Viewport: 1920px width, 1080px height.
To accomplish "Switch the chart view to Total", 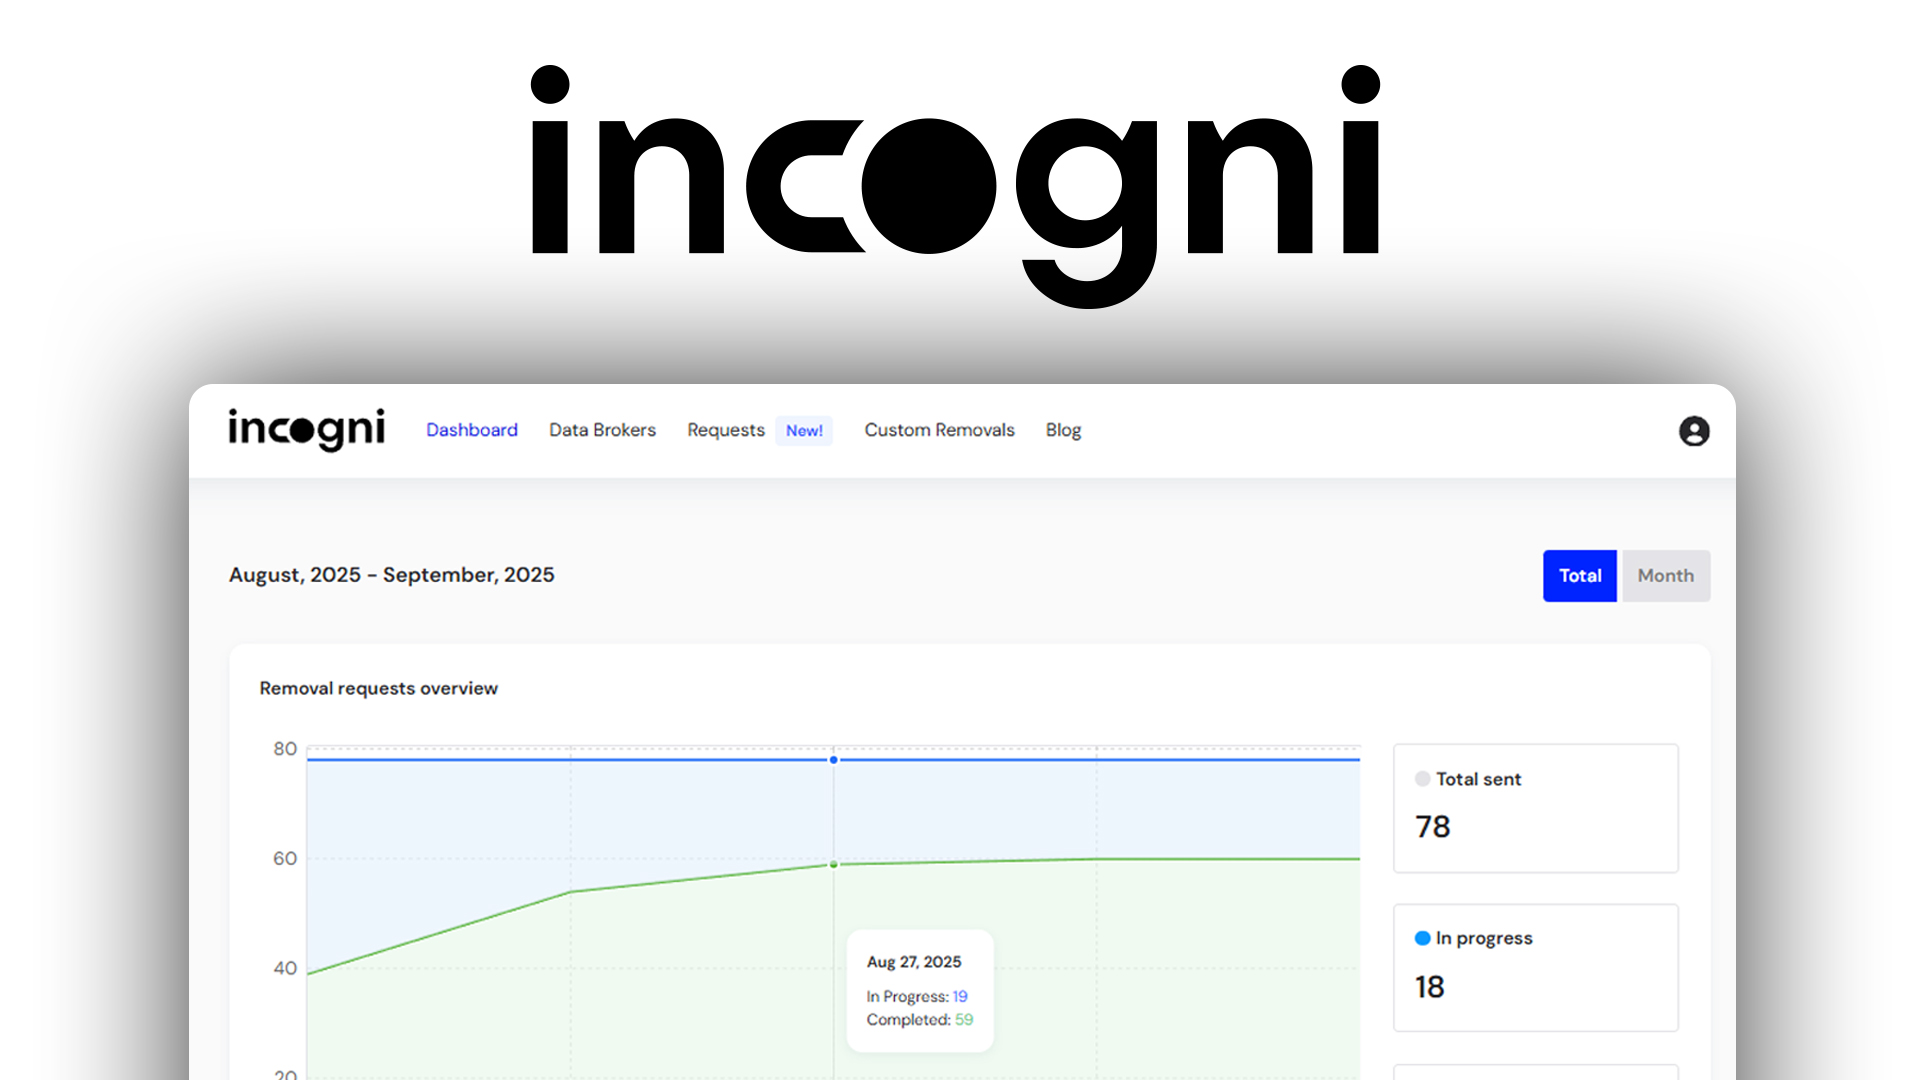I will (x=1580, y=575).
